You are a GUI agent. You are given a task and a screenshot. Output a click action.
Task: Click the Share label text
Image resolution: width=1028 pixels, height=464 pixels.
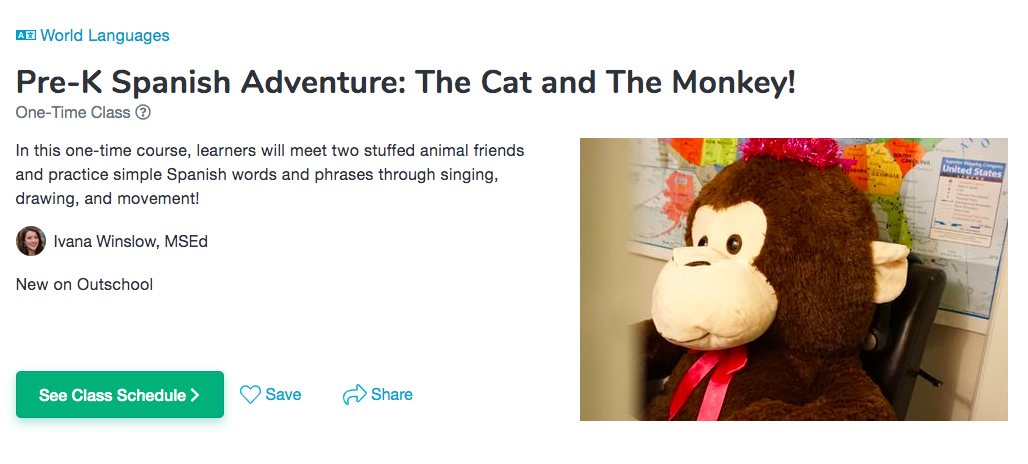point(392,395)
